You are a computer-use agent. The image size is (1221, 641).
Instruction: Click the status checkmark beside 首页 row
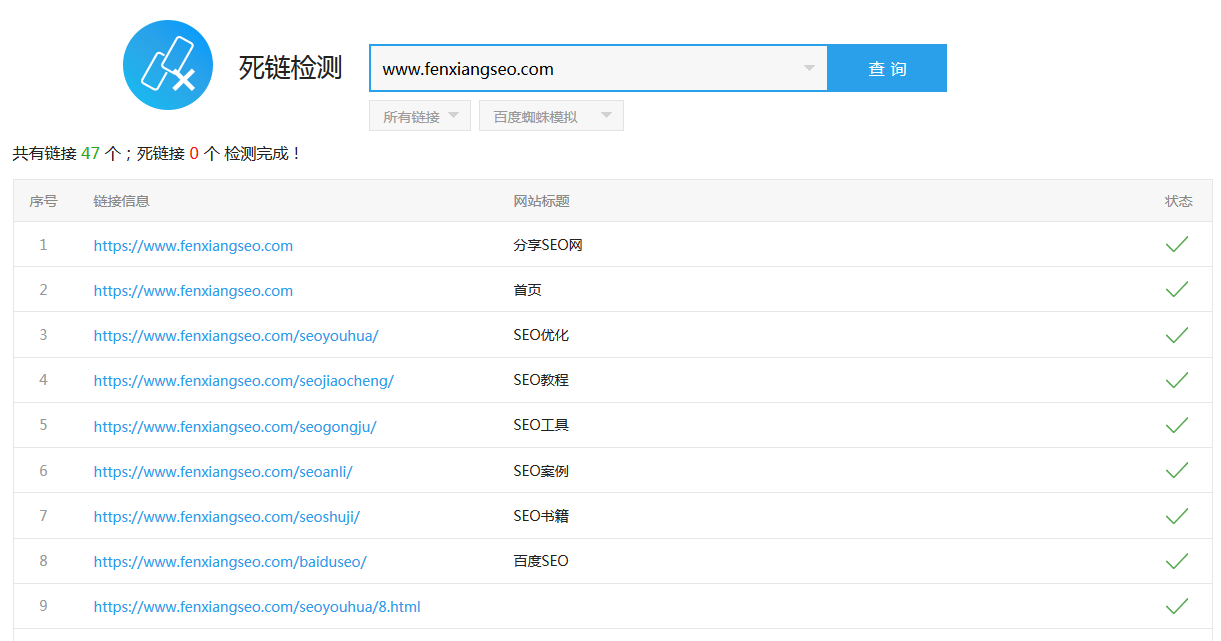coord(1177,289)
